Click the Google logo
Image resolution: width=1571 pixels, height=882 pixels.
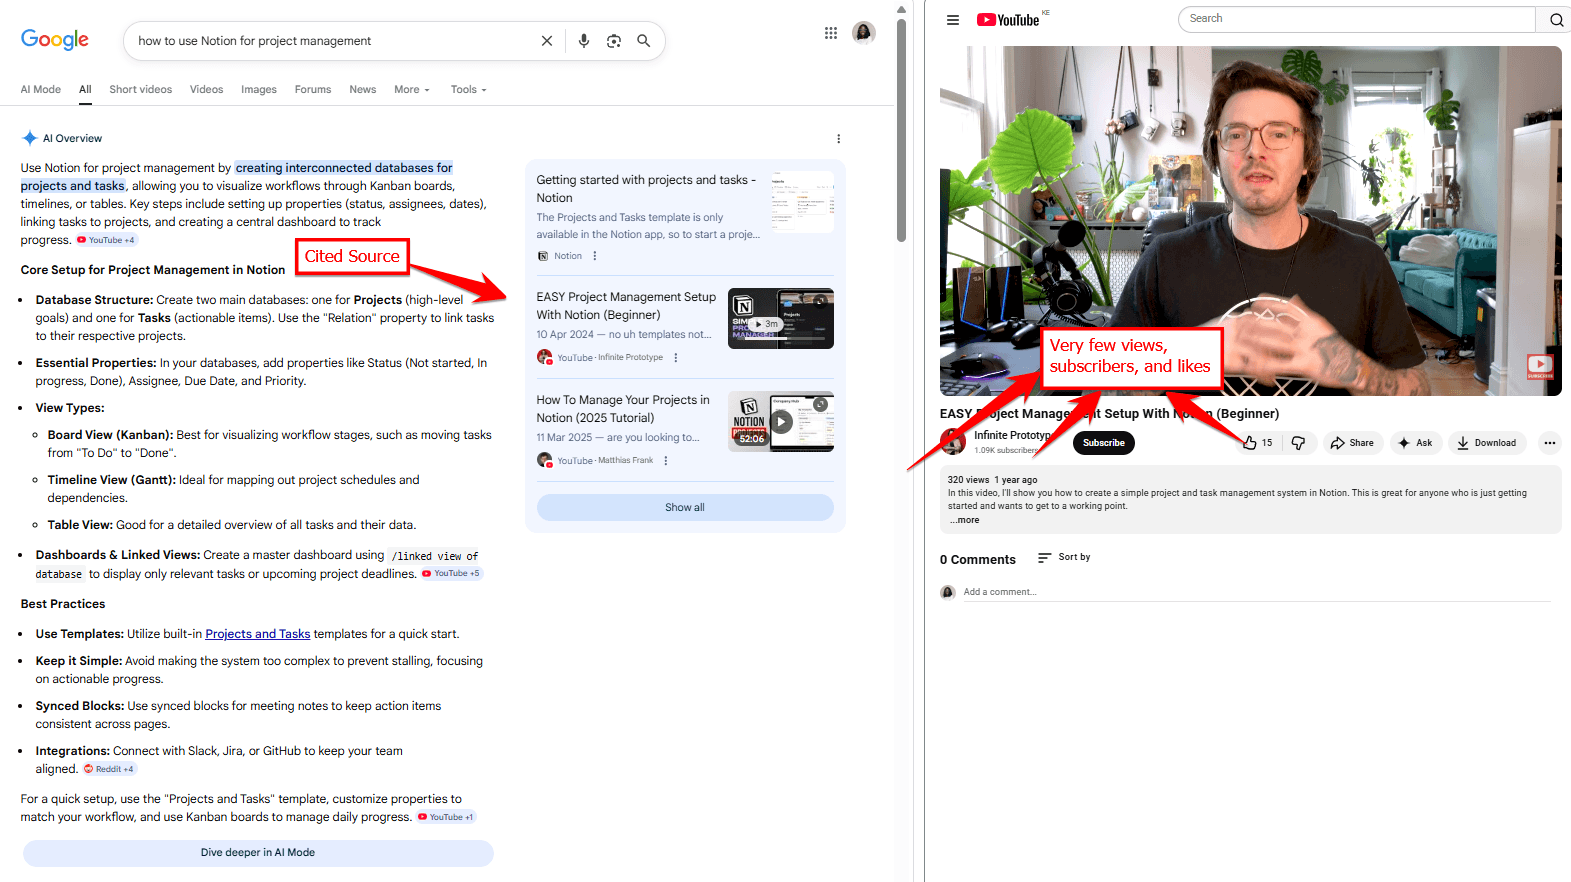point(55,39)
